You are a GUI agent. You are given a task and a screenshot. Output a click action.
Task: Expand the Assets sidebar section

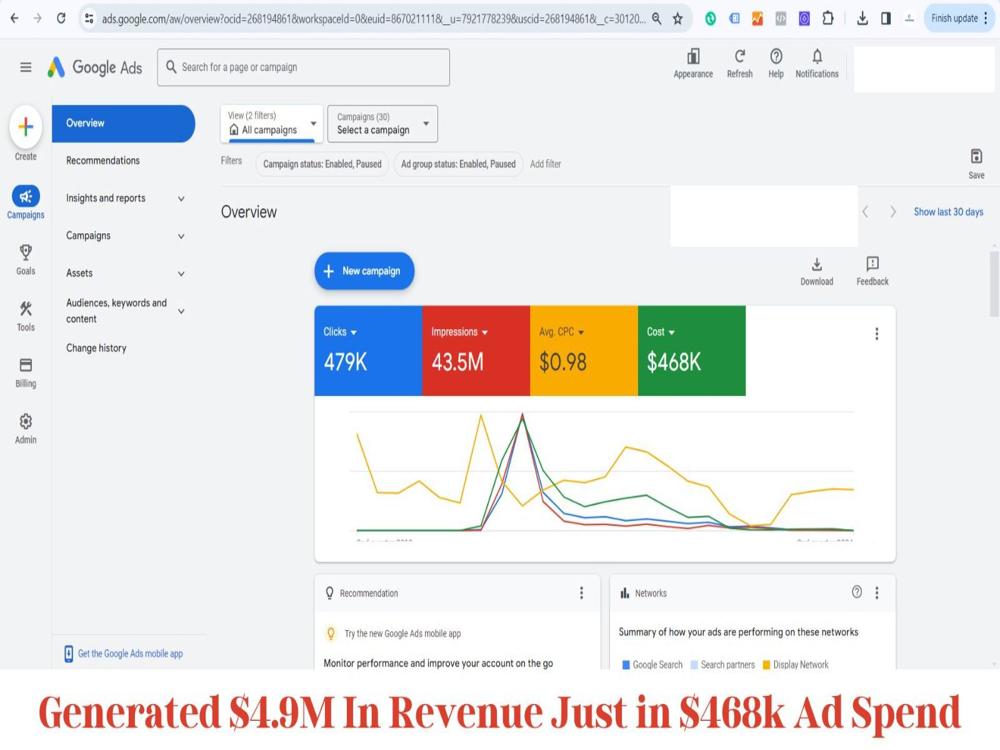click(x=181, y=274)
